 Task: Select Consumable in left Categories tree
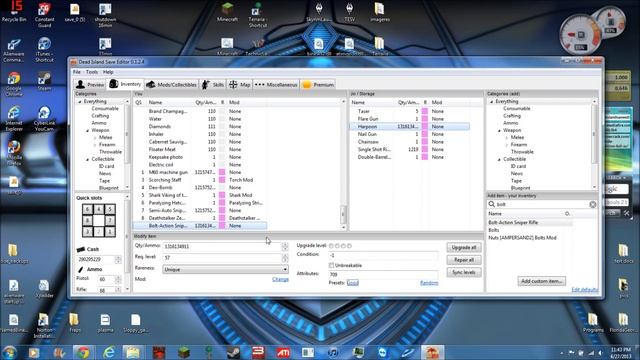pos(105,109)
